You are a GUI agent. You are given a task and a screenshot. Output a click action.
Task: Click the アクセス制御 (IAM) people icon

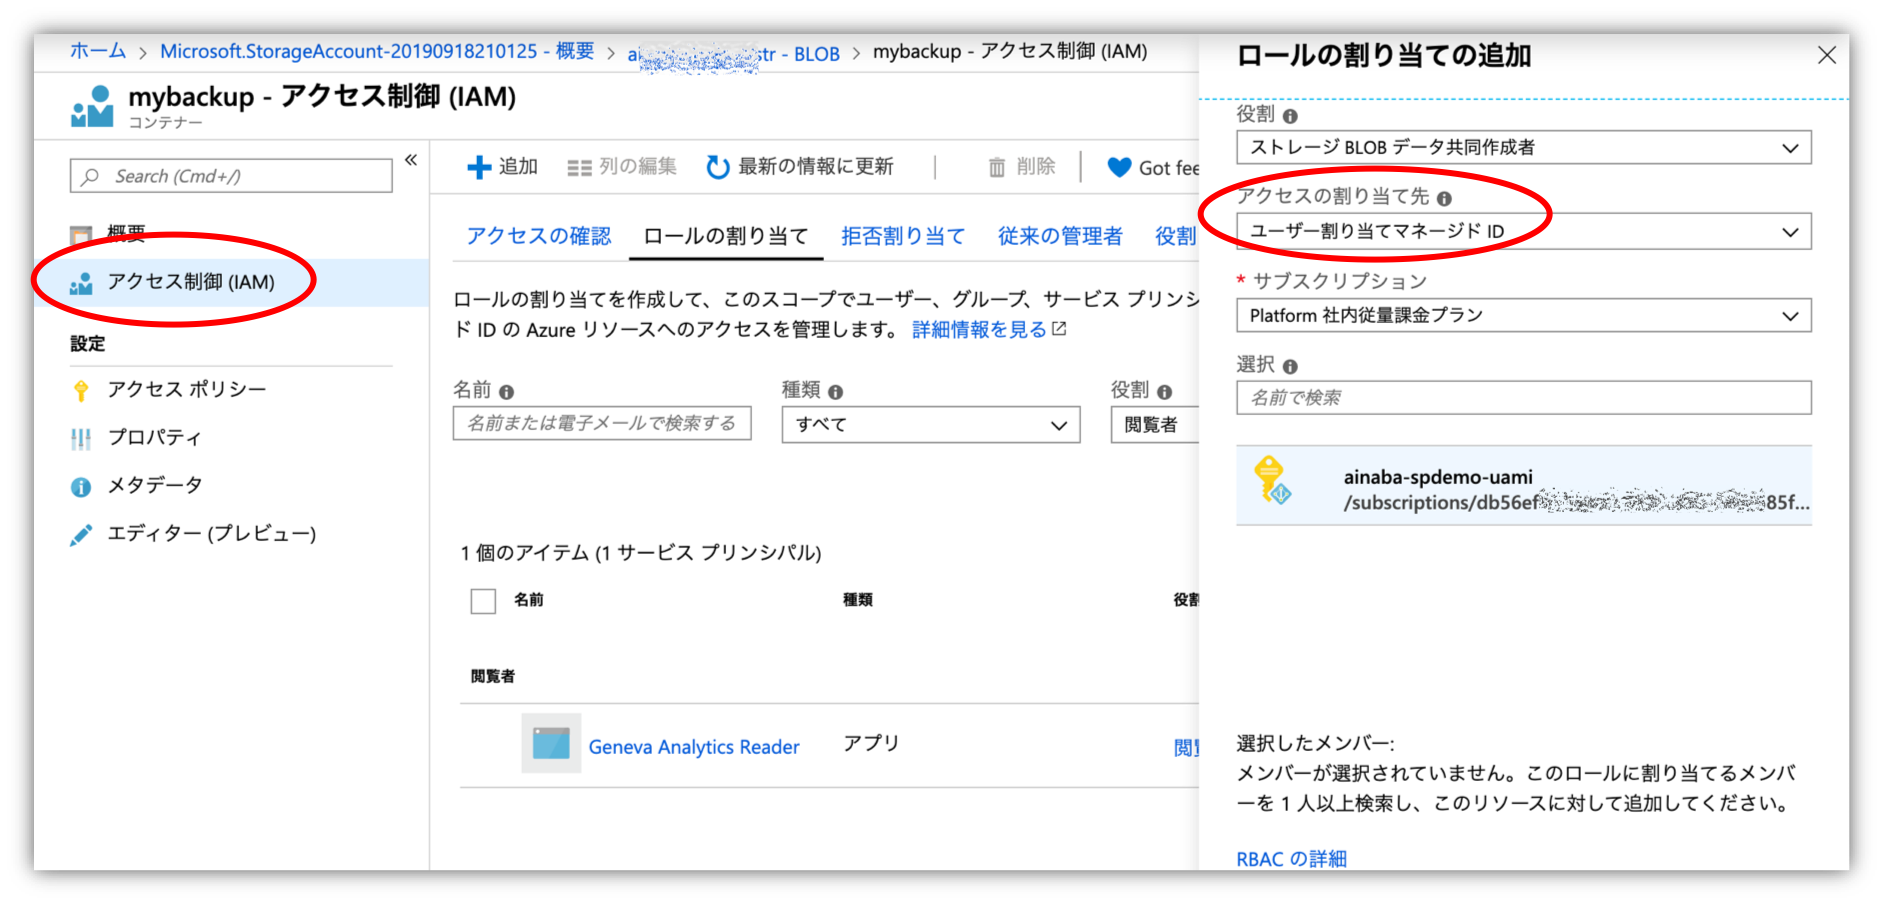click(x=81, y=283)
